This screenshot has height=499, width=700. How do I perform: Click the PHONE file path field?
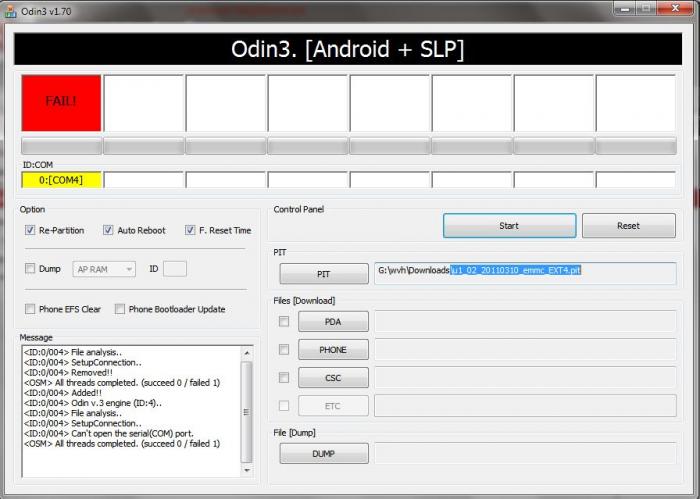click(x=525, y=349)
